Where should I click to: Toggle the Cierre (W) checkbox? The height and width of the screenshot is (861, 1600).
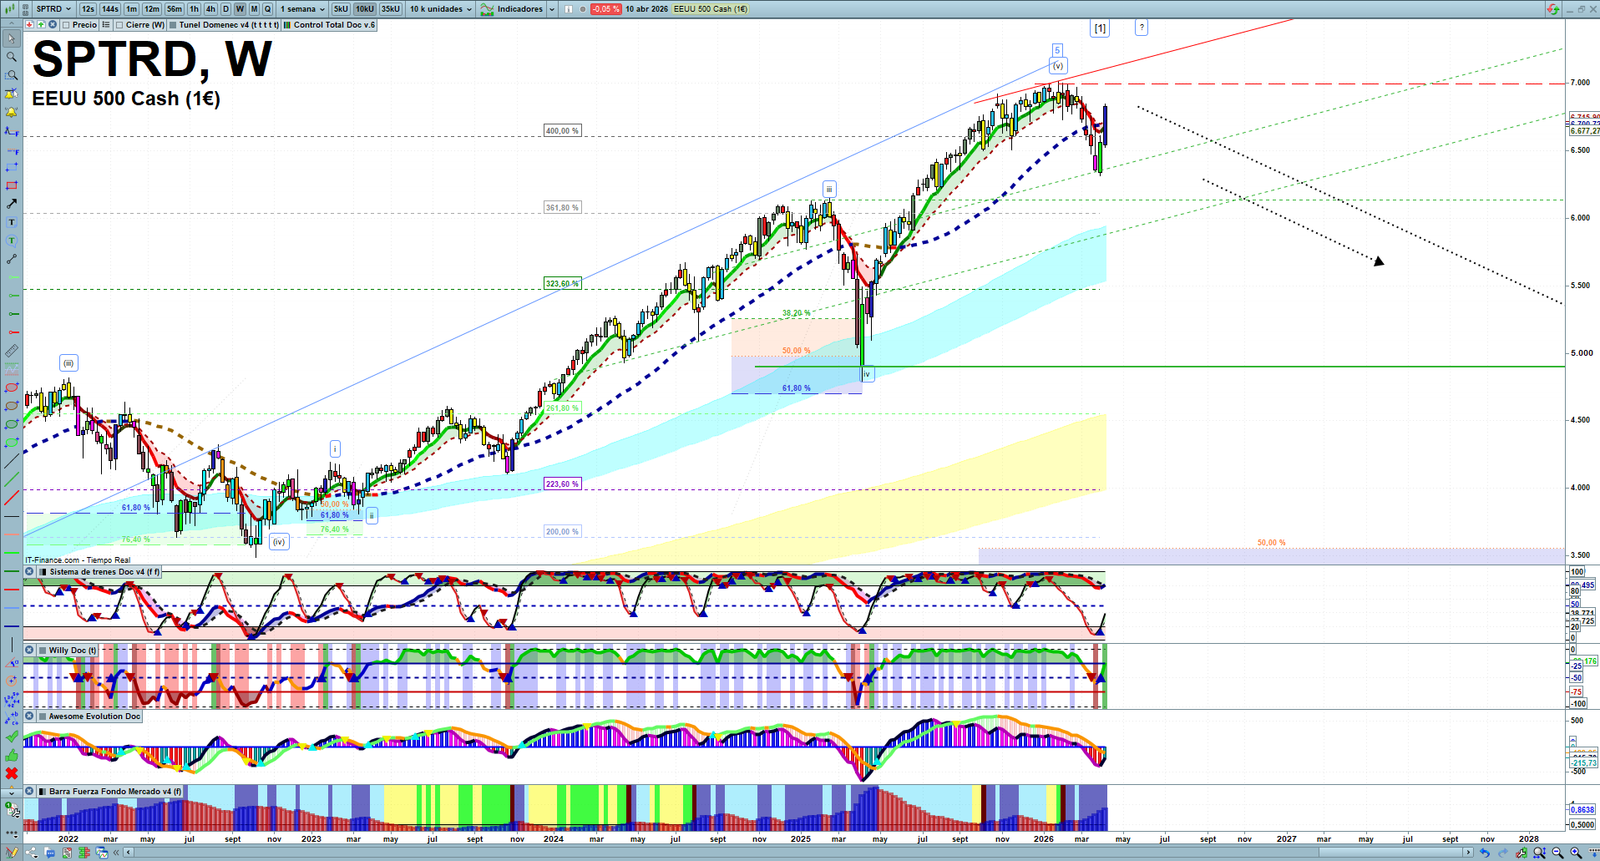(x=119, y=25)
